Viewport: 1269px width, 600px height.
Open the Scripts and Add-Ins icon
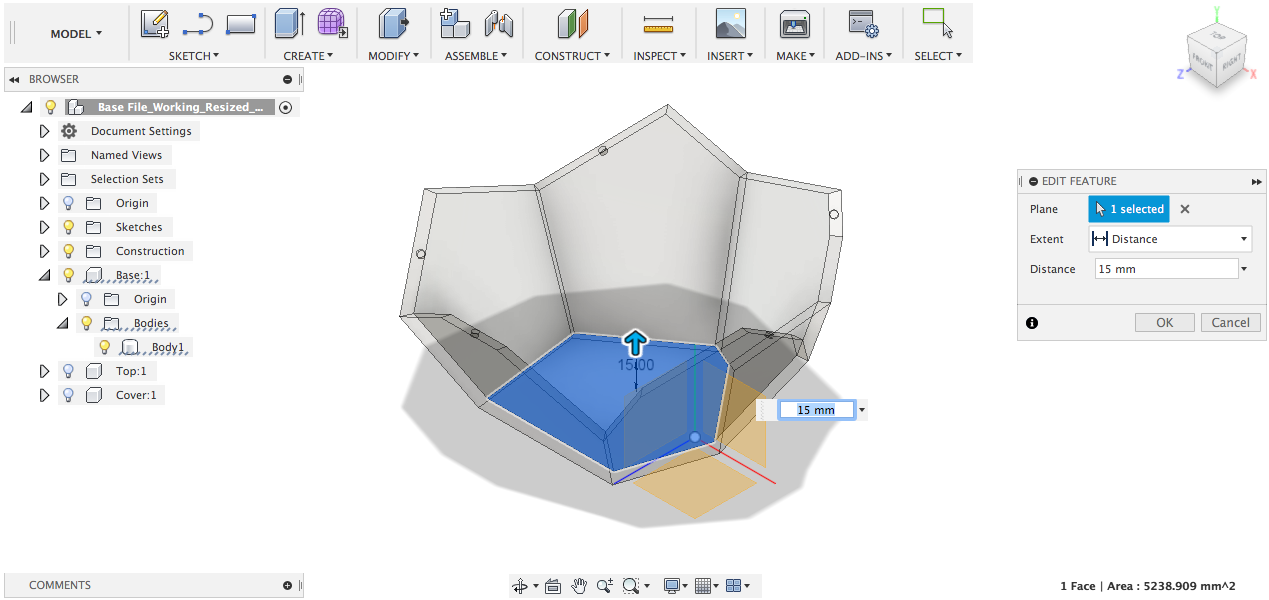pos(862,23)
